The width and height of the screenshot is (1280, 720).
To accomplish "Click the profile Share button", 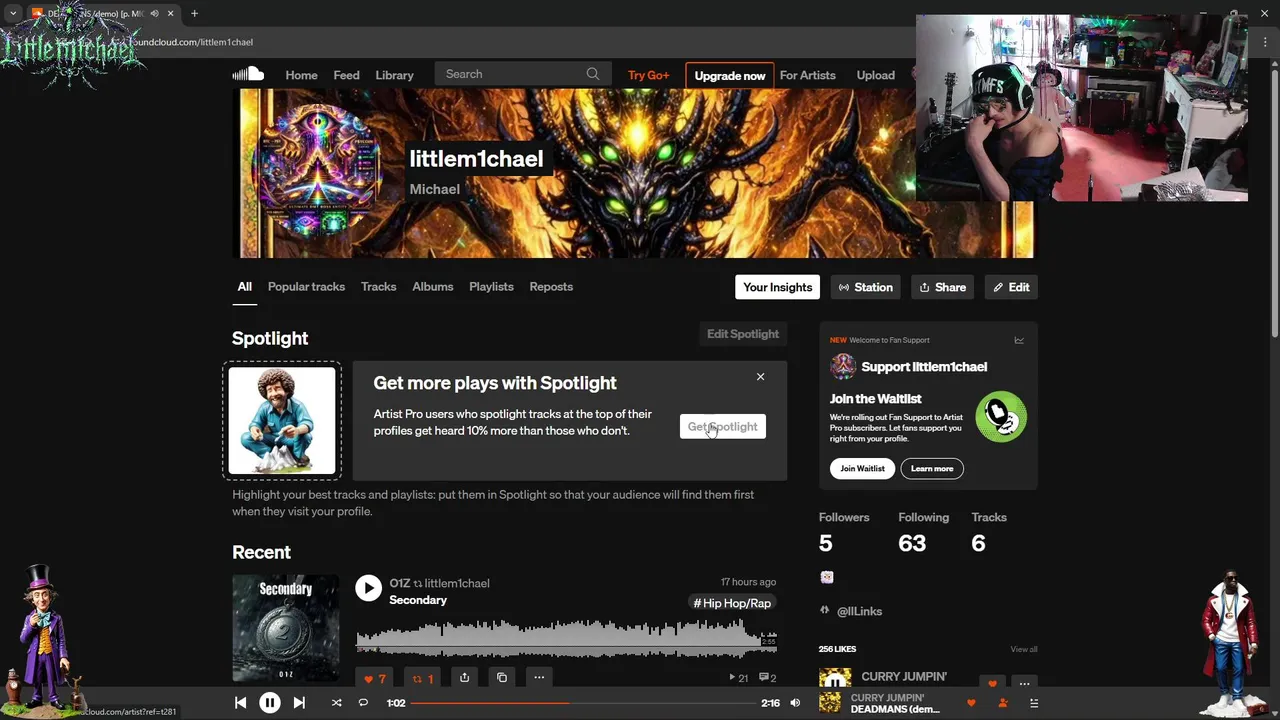I will pos(942,287).
